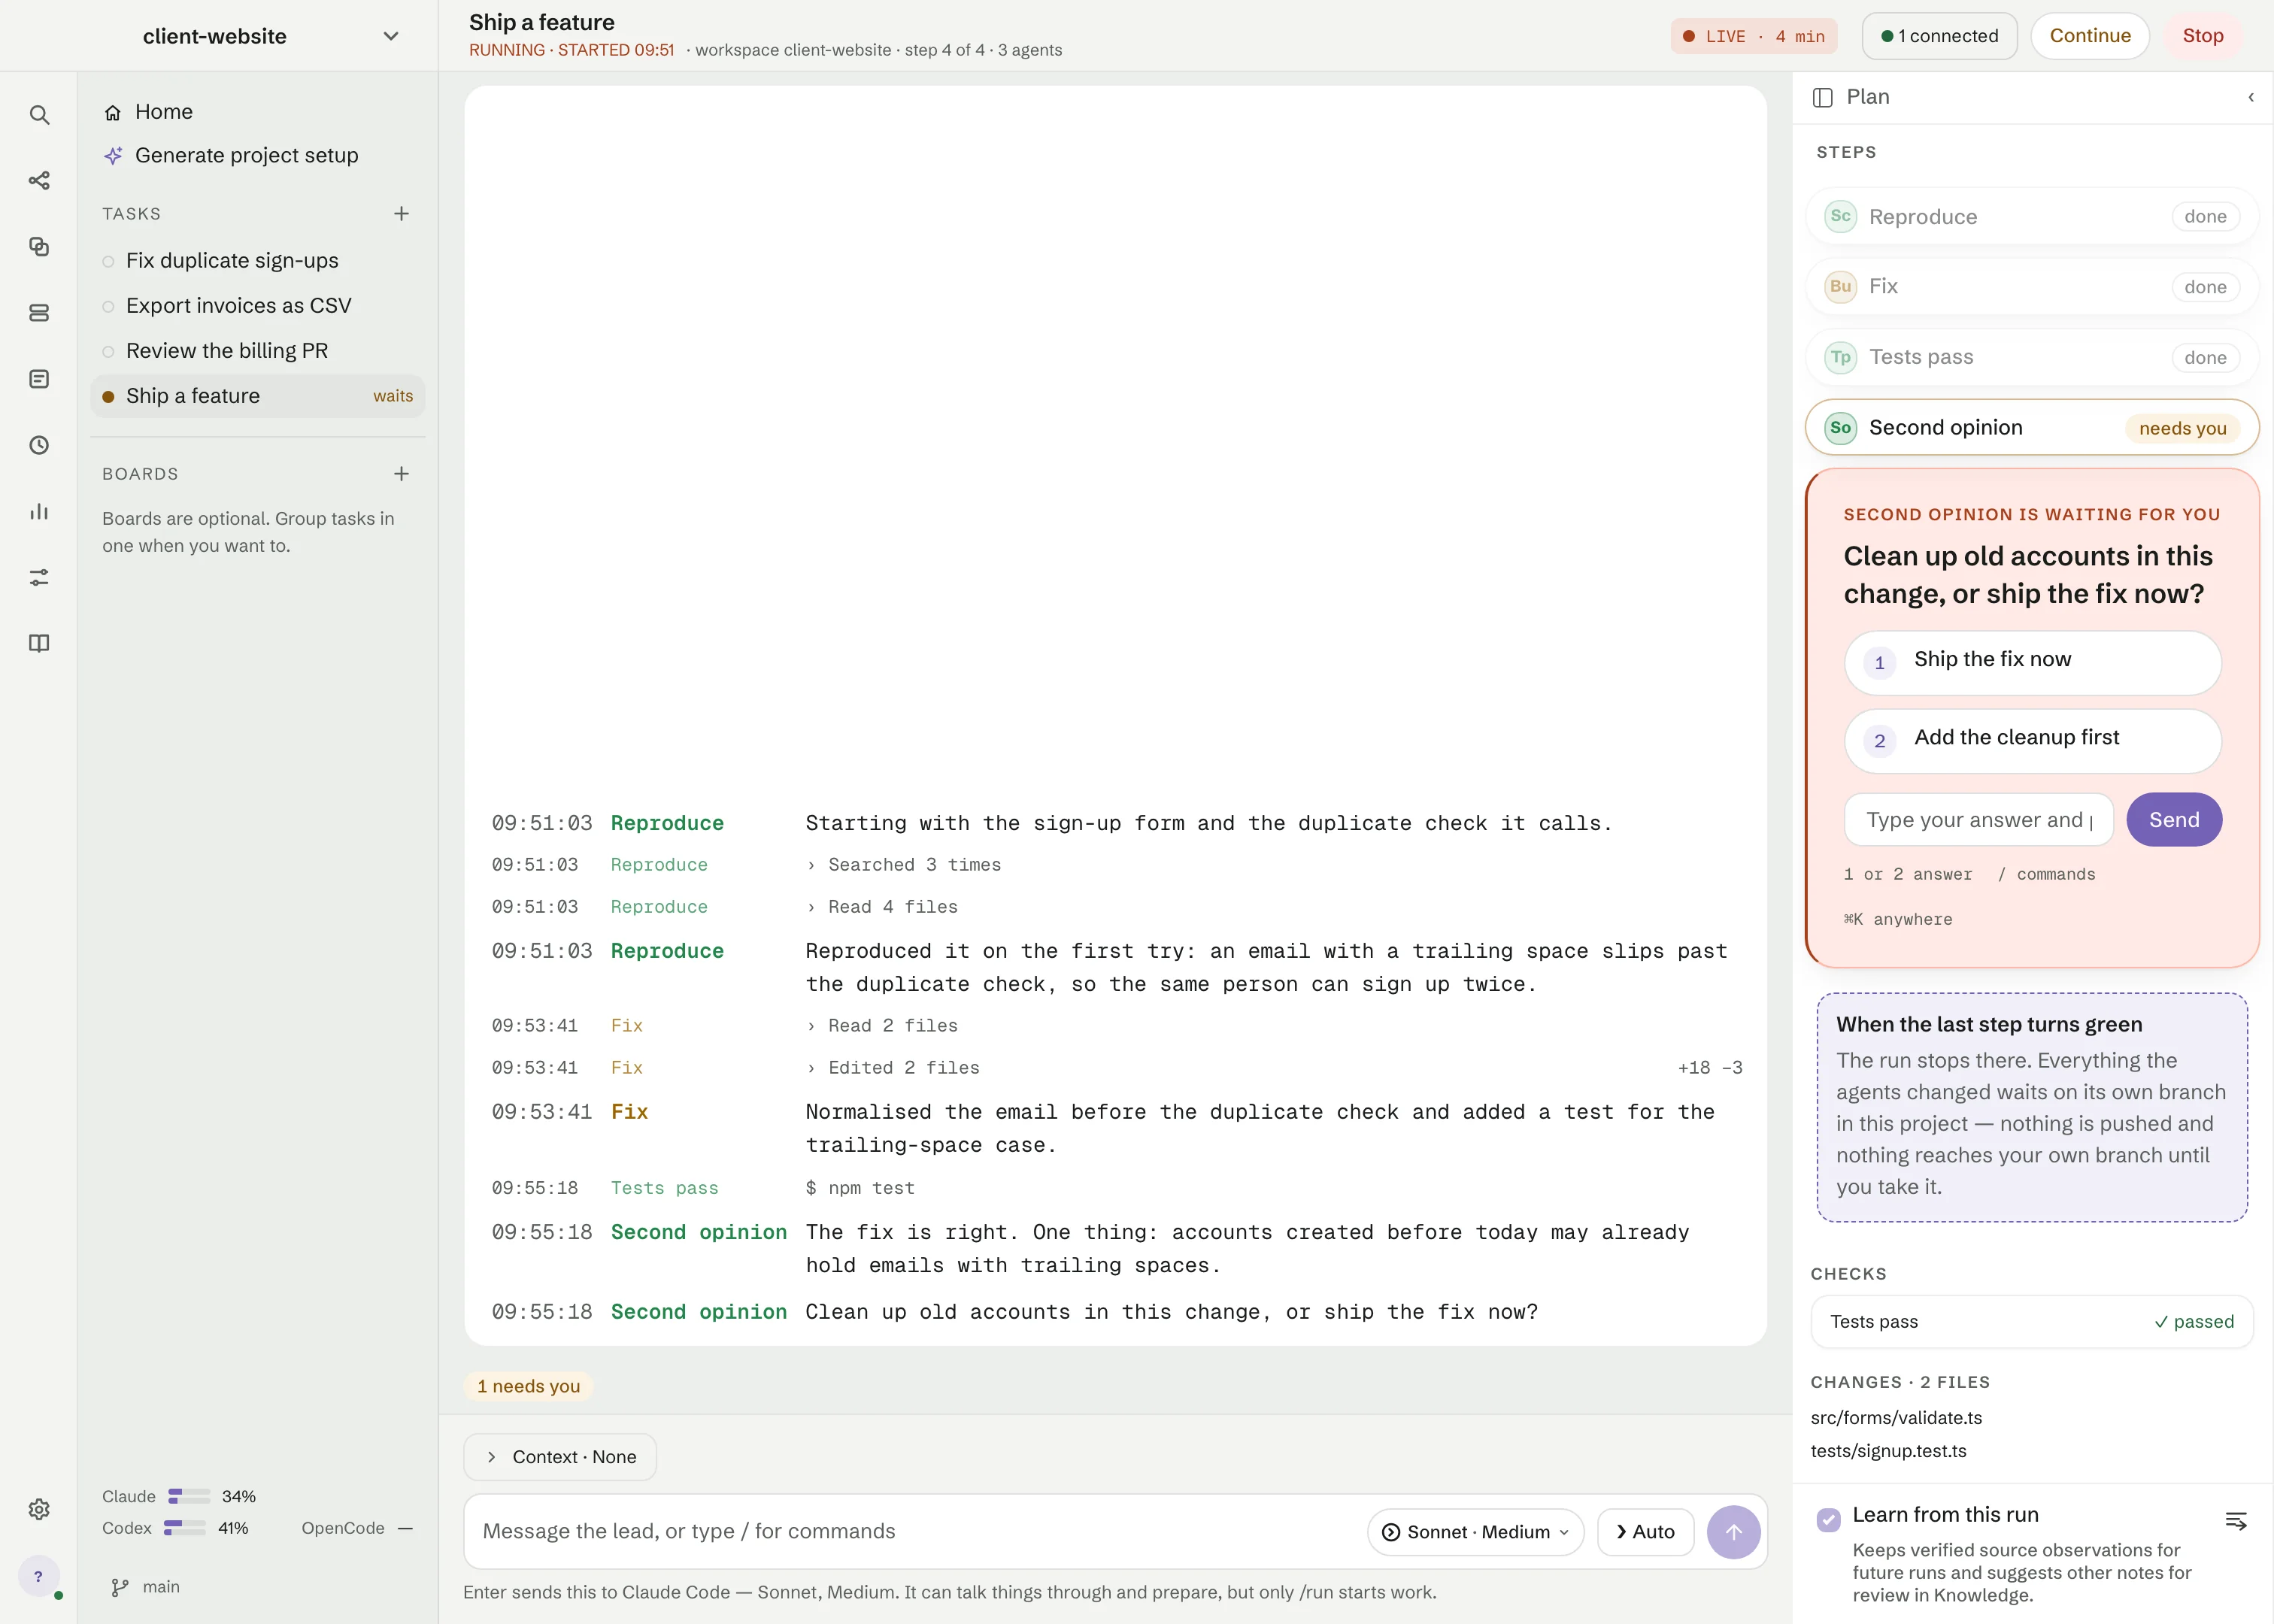Click the Tests pass check row
Image resolution: width=2274 pixels, height=1624 pixels.
coord(2032,1322)
